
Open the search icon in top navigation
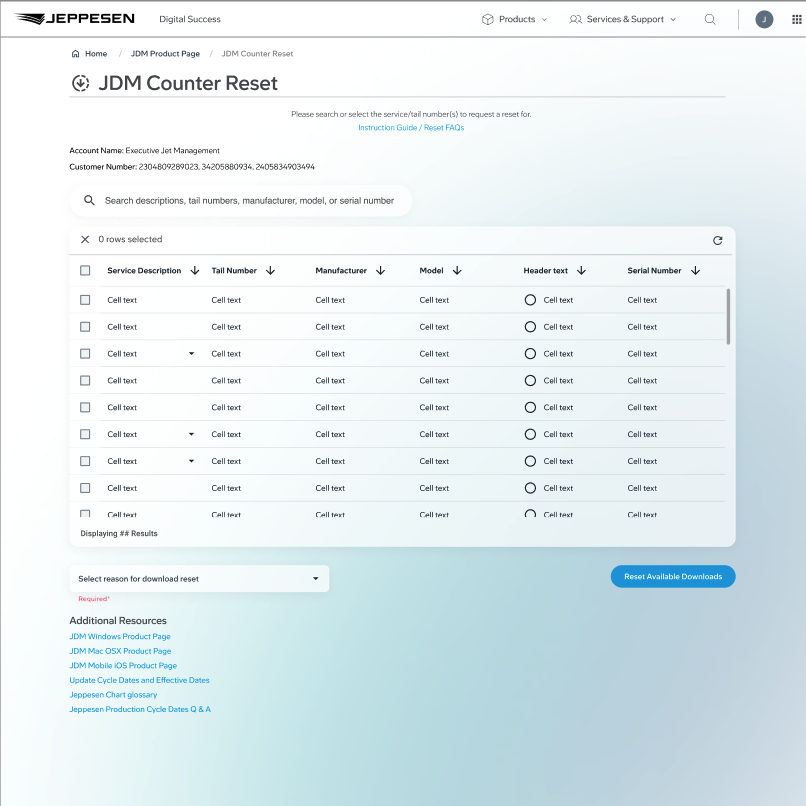pyautogui.click(x=710, y=19)
